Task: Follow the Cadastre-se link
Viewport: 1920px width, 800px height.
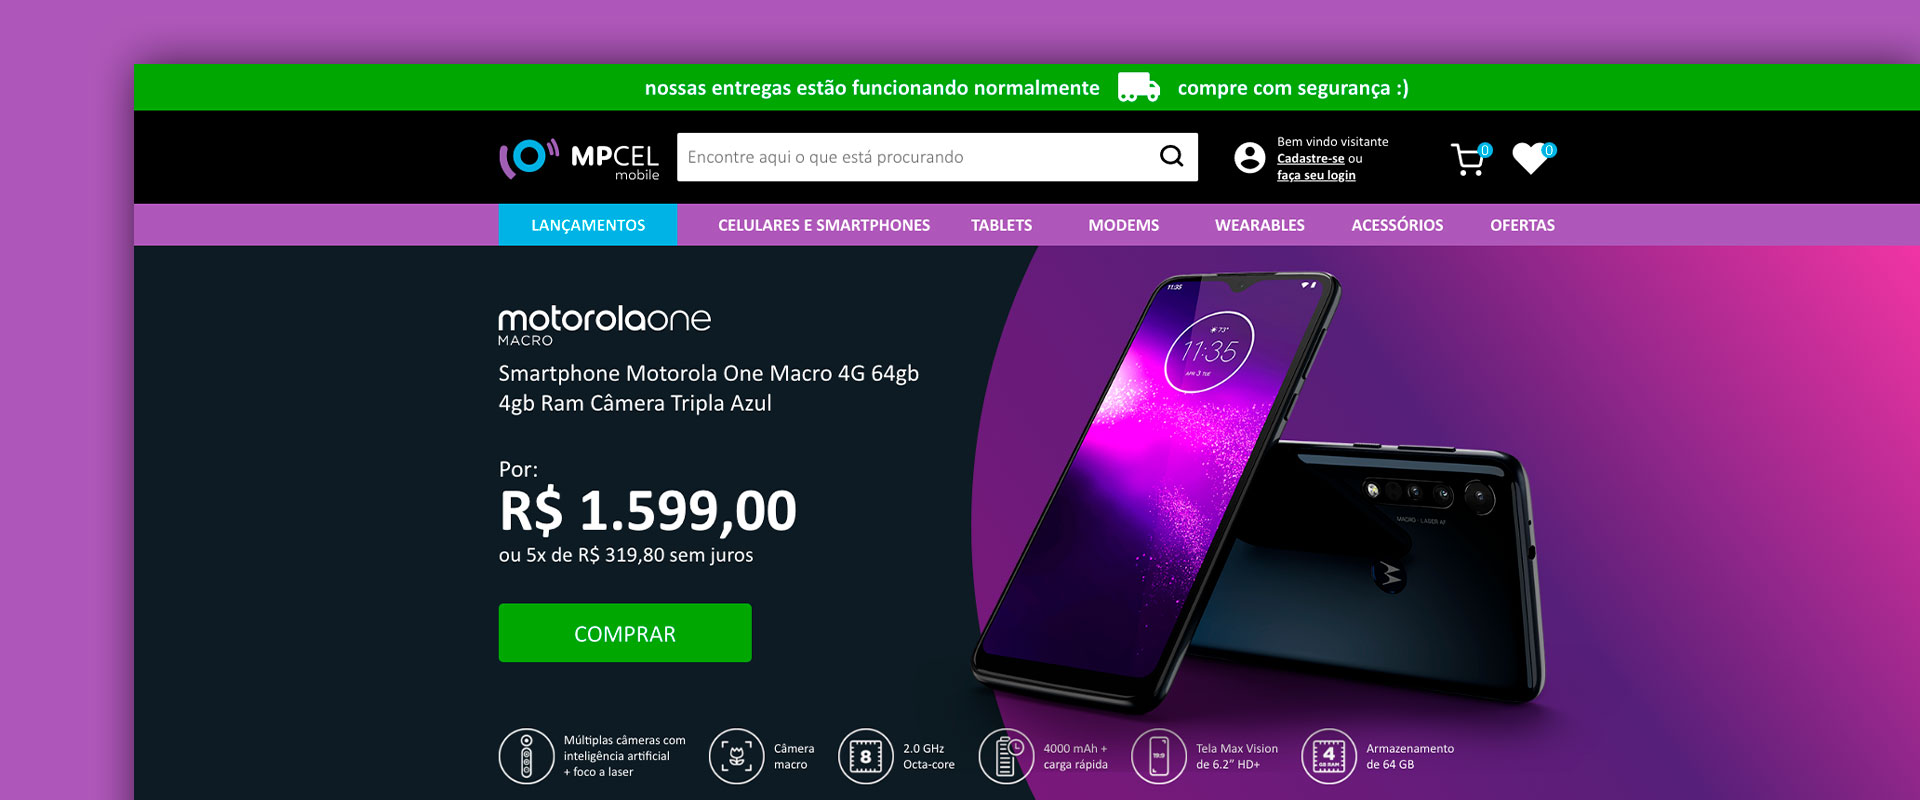Action: point(1310,158)
